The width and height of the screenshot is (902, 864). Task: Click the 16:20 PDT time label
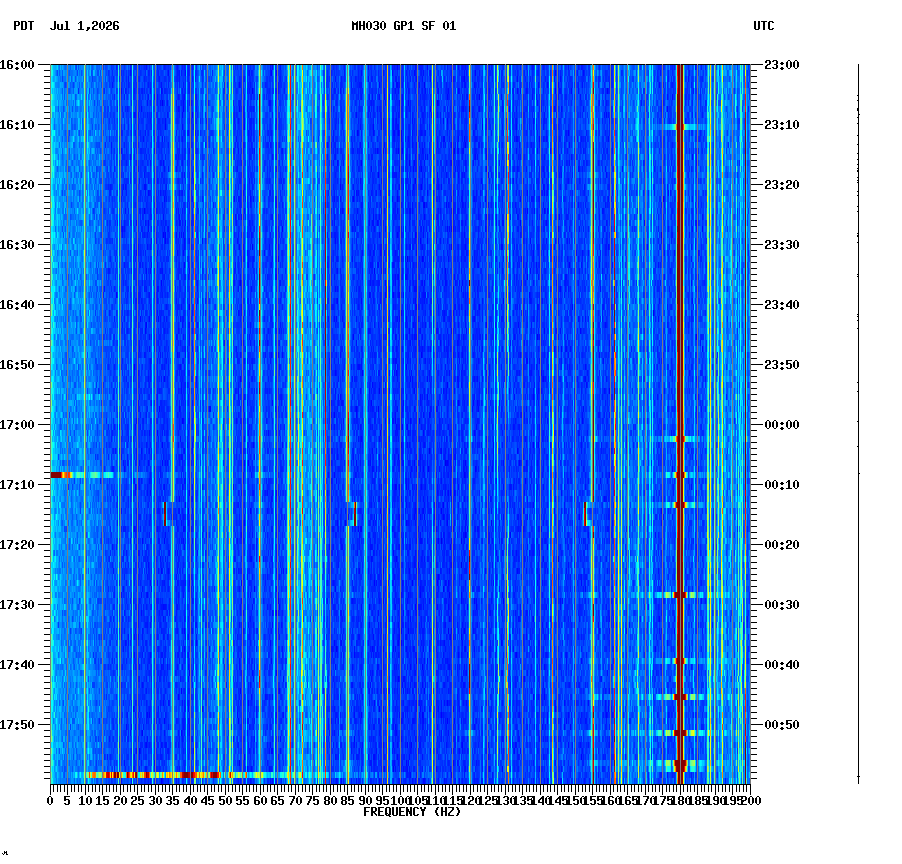click(x=17, y=185)
